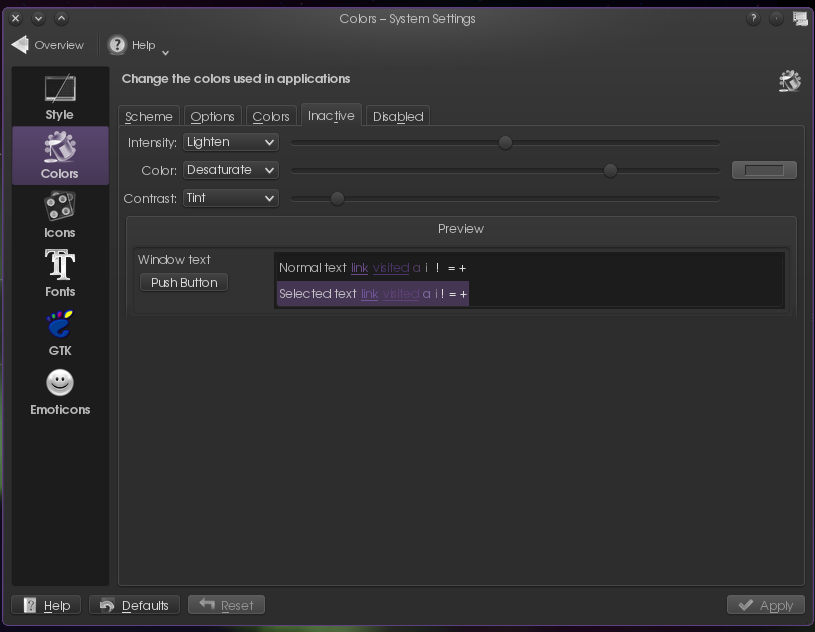Open the Icons settings module
This screenshot has width=815, height=632.
coord(60,214)
